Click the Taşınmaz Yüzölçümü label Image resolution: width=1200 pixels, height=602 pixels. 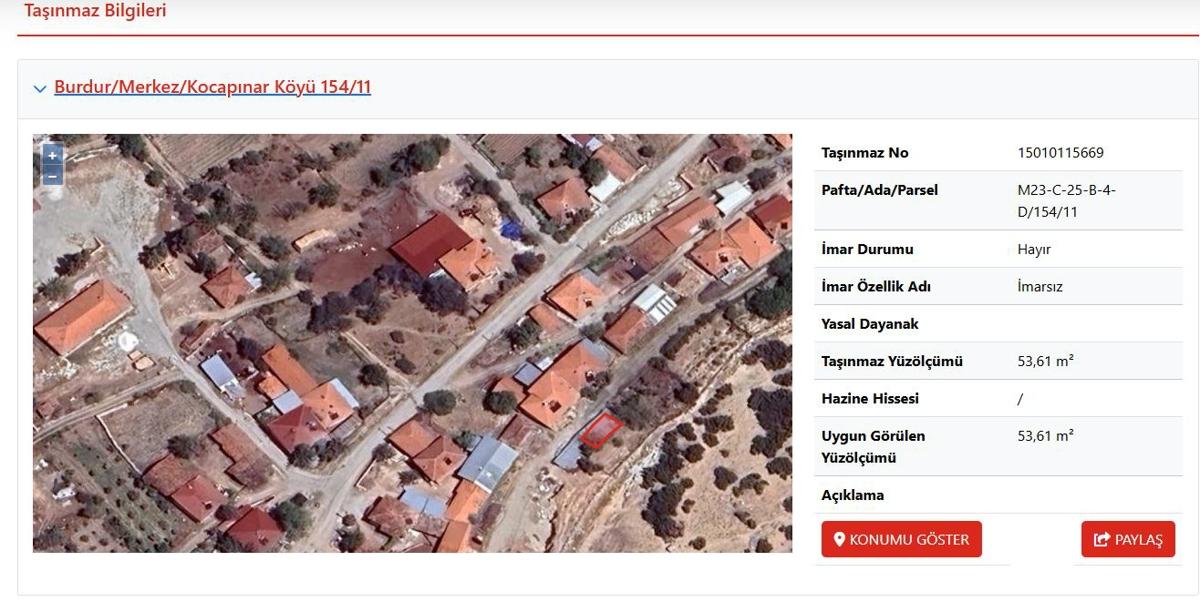tap(892, 361)
